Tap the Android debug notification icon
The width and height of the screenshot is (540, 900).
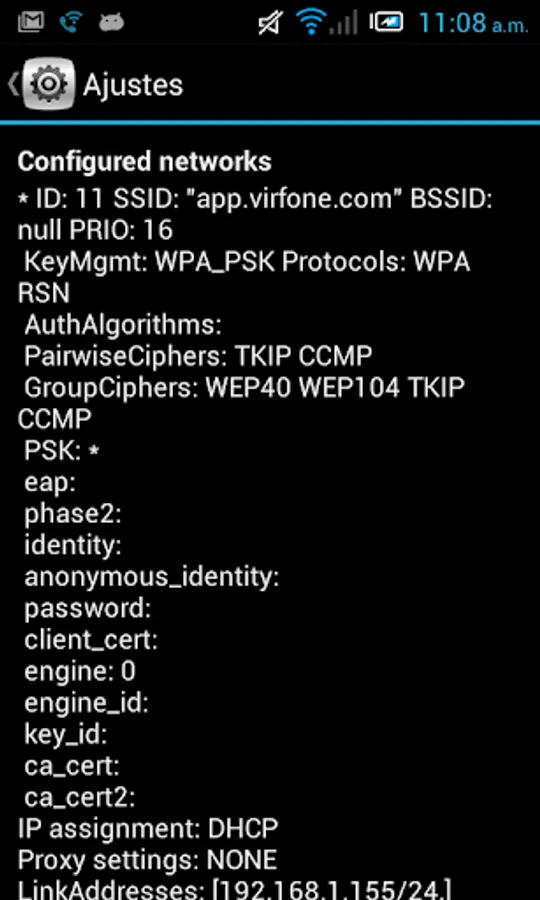point(111,23)
